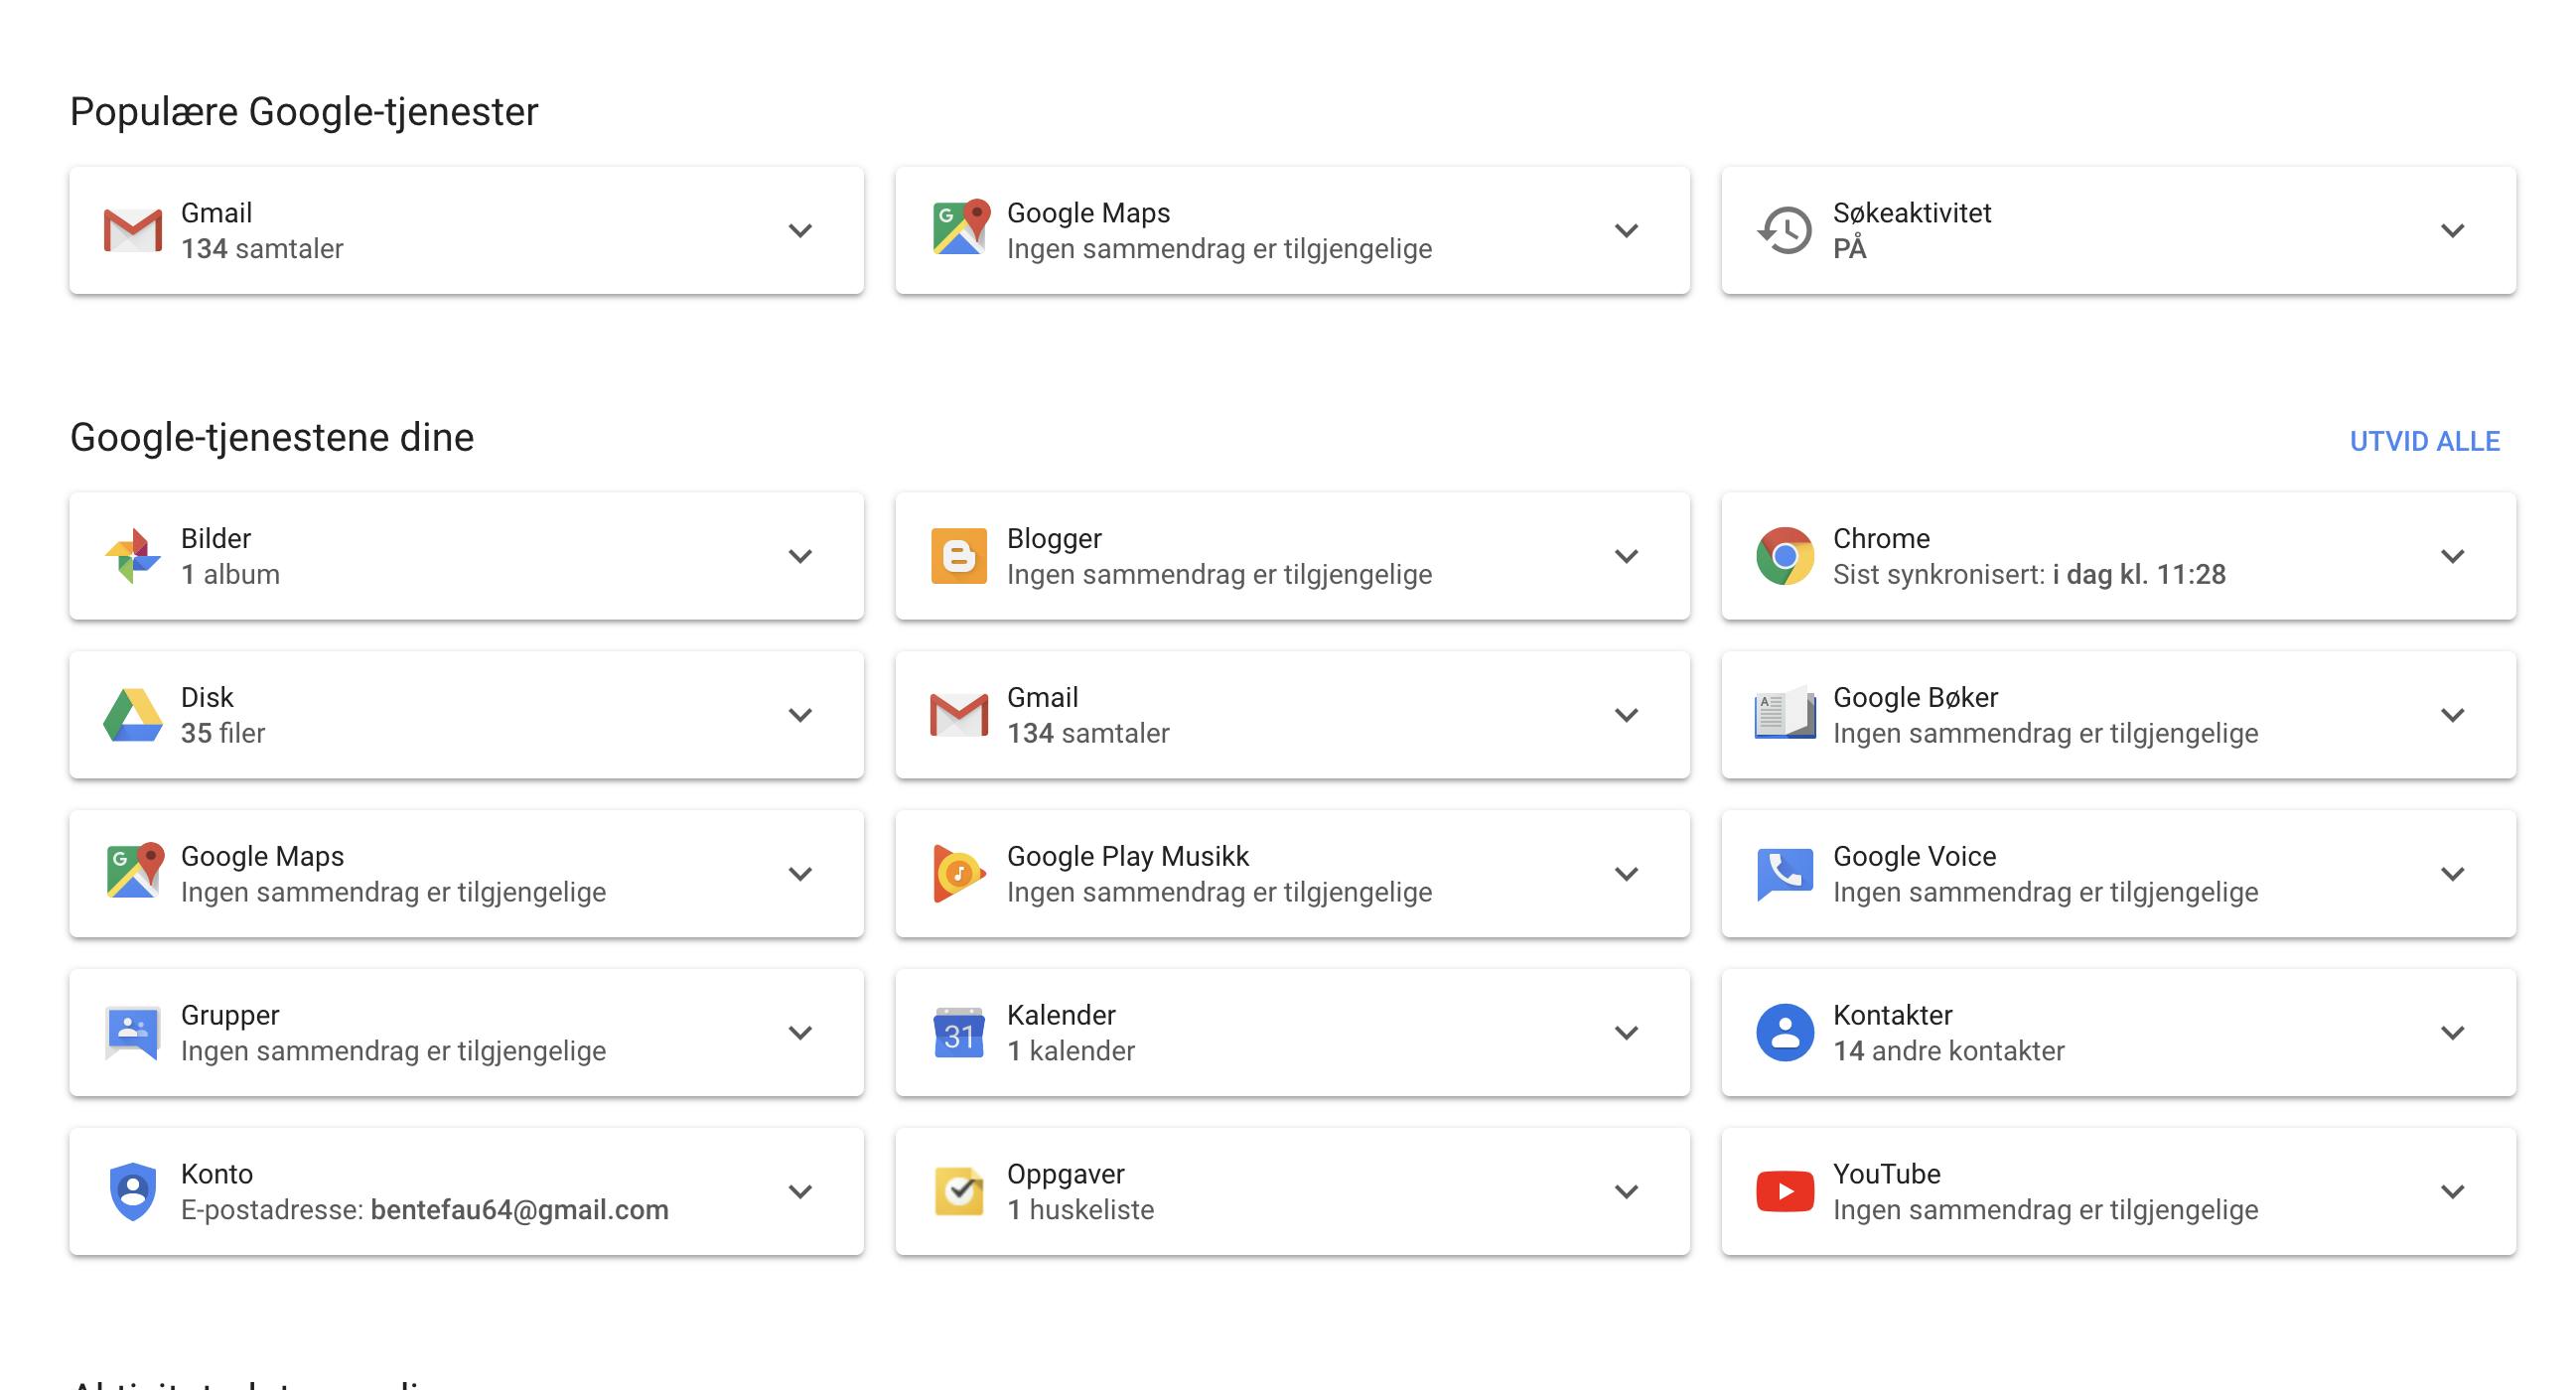The height and width of the screenshot is (1390, 2576).
Task: Click the Google Play Musikk icon
Action: click(959, 873)
